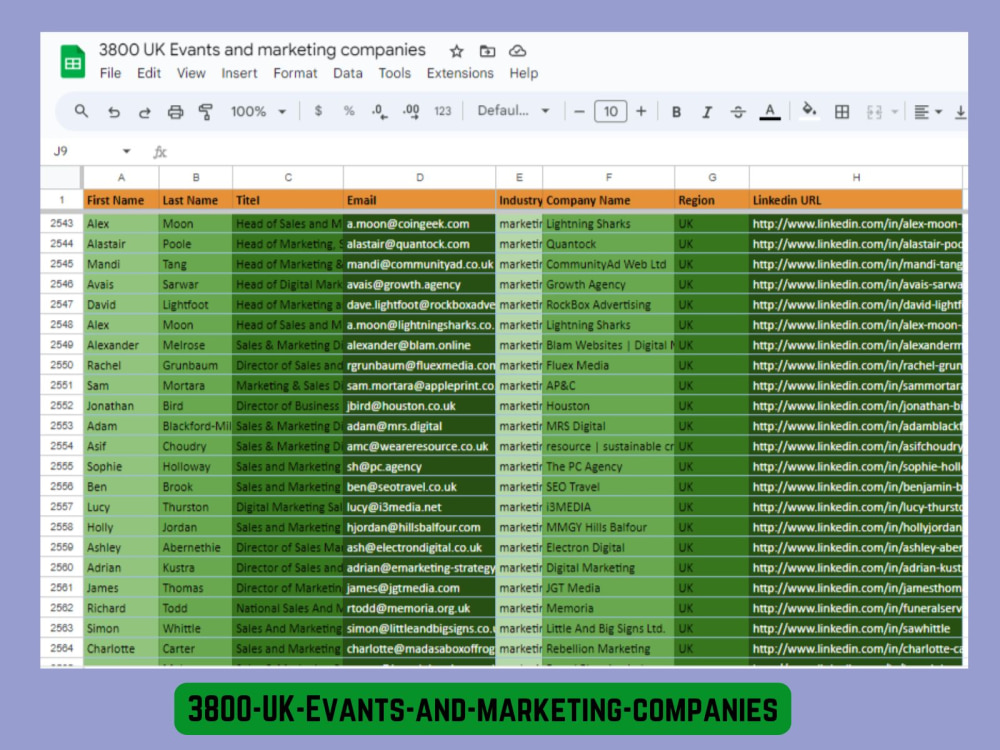Click the move to folder icon
The image size is (1000, 750).
(x=487, y=51)
